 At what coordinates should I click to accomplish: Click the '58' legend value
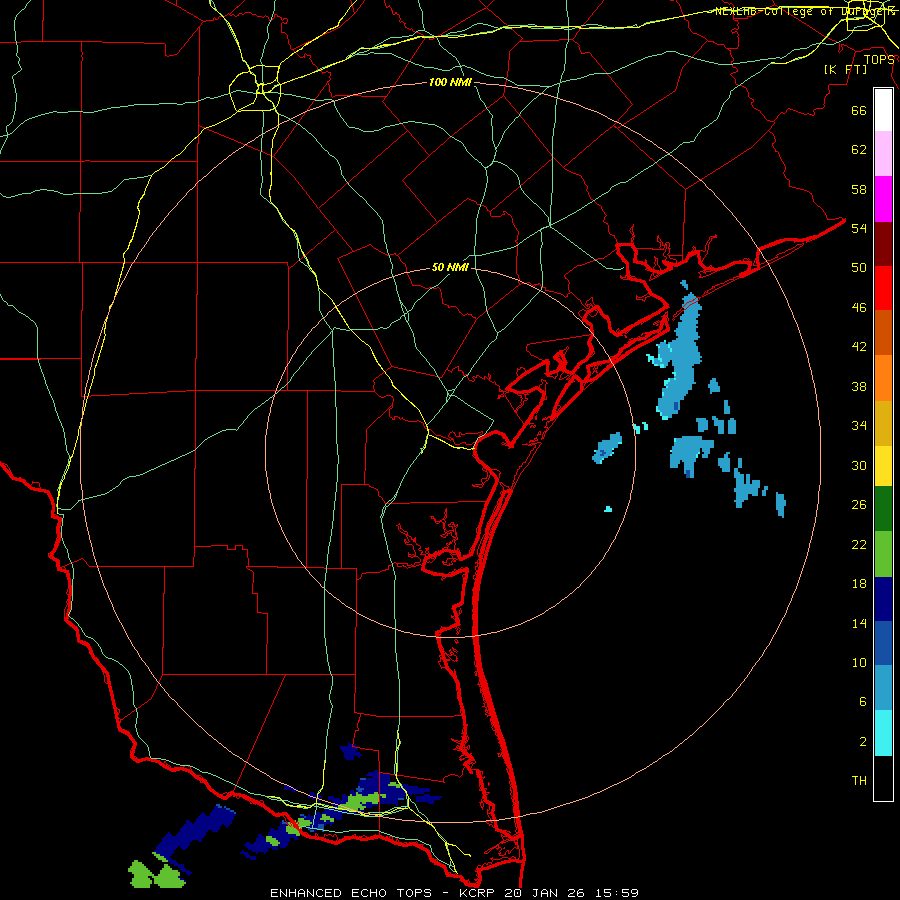(859, 189)
